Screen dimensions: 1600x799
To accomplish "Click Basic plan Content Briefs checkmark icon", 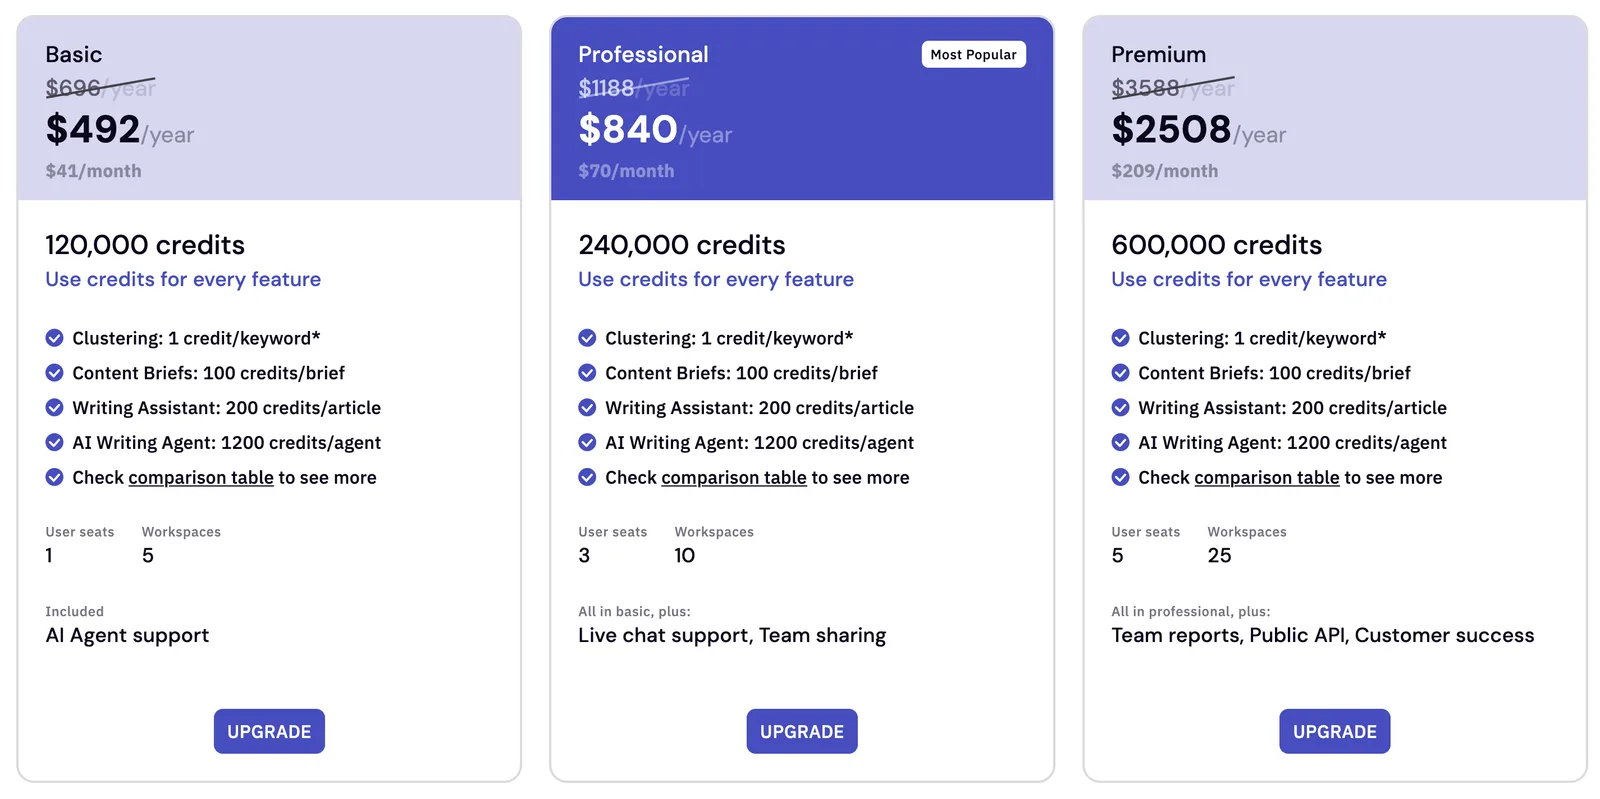I will [x=55, y=373].
